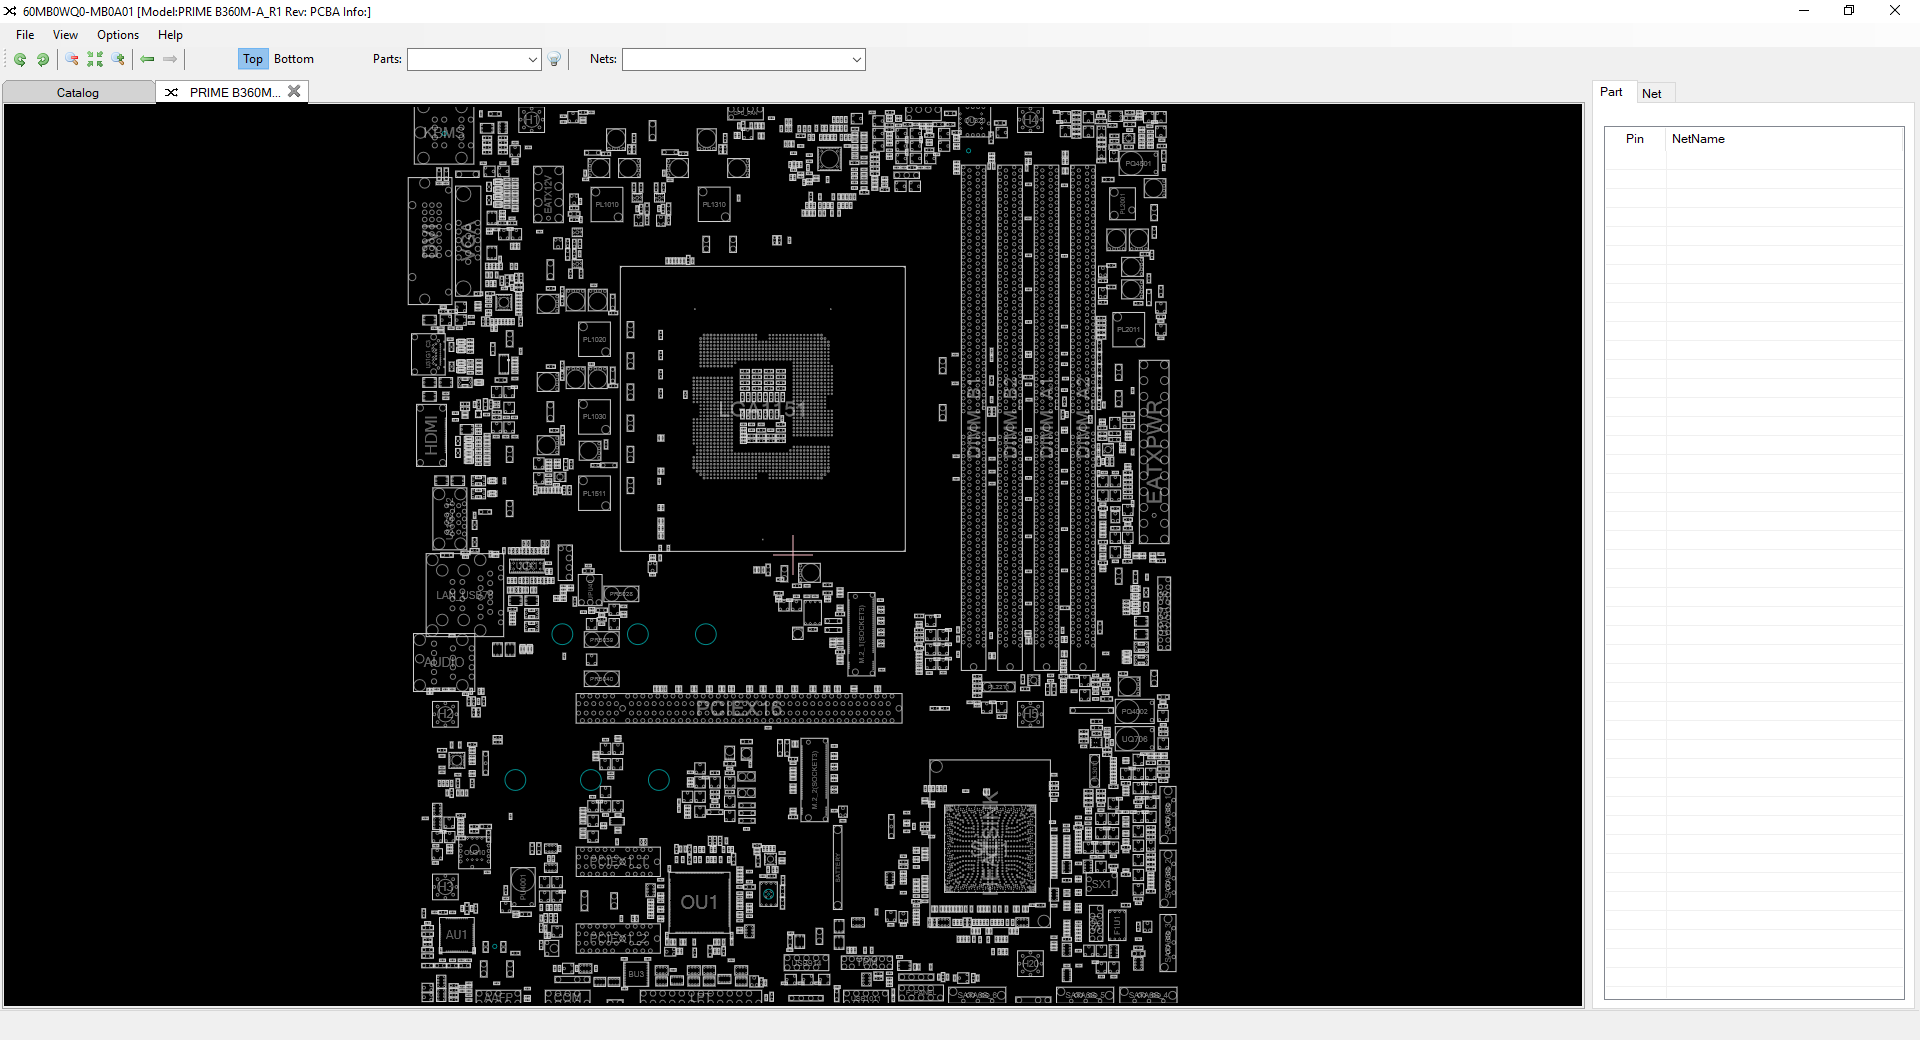Screen dimensions: 1920x1040
Task: Click the Parts label text
Action: [387, 59]
